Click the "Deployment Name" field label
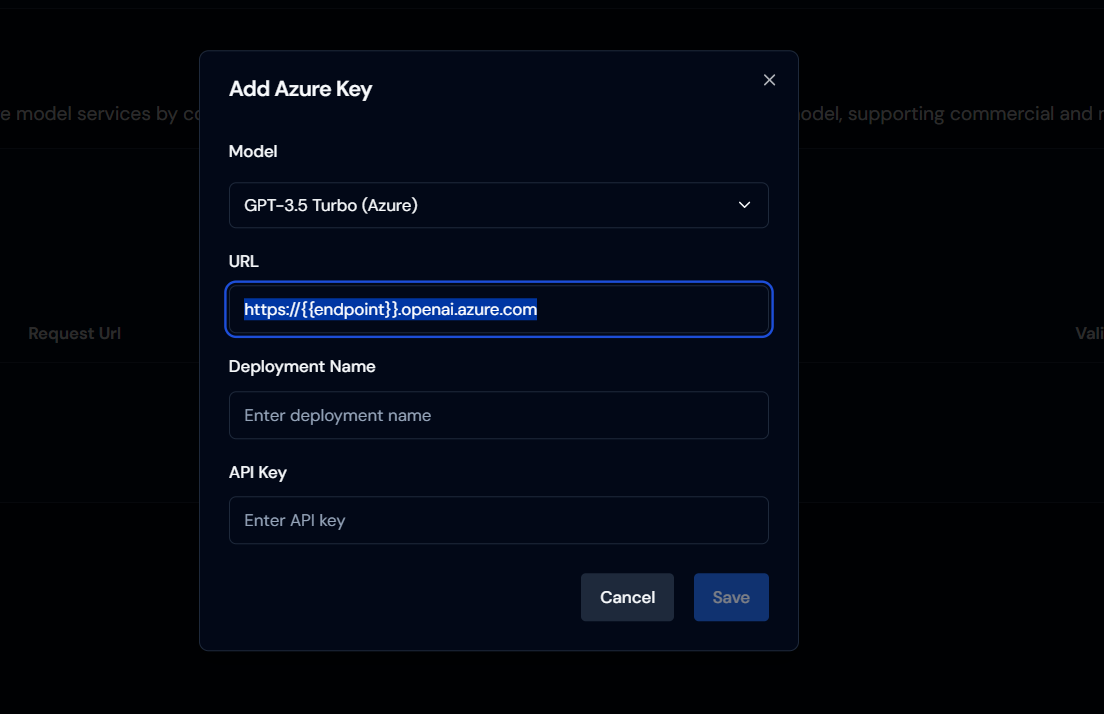 point(302,367)
